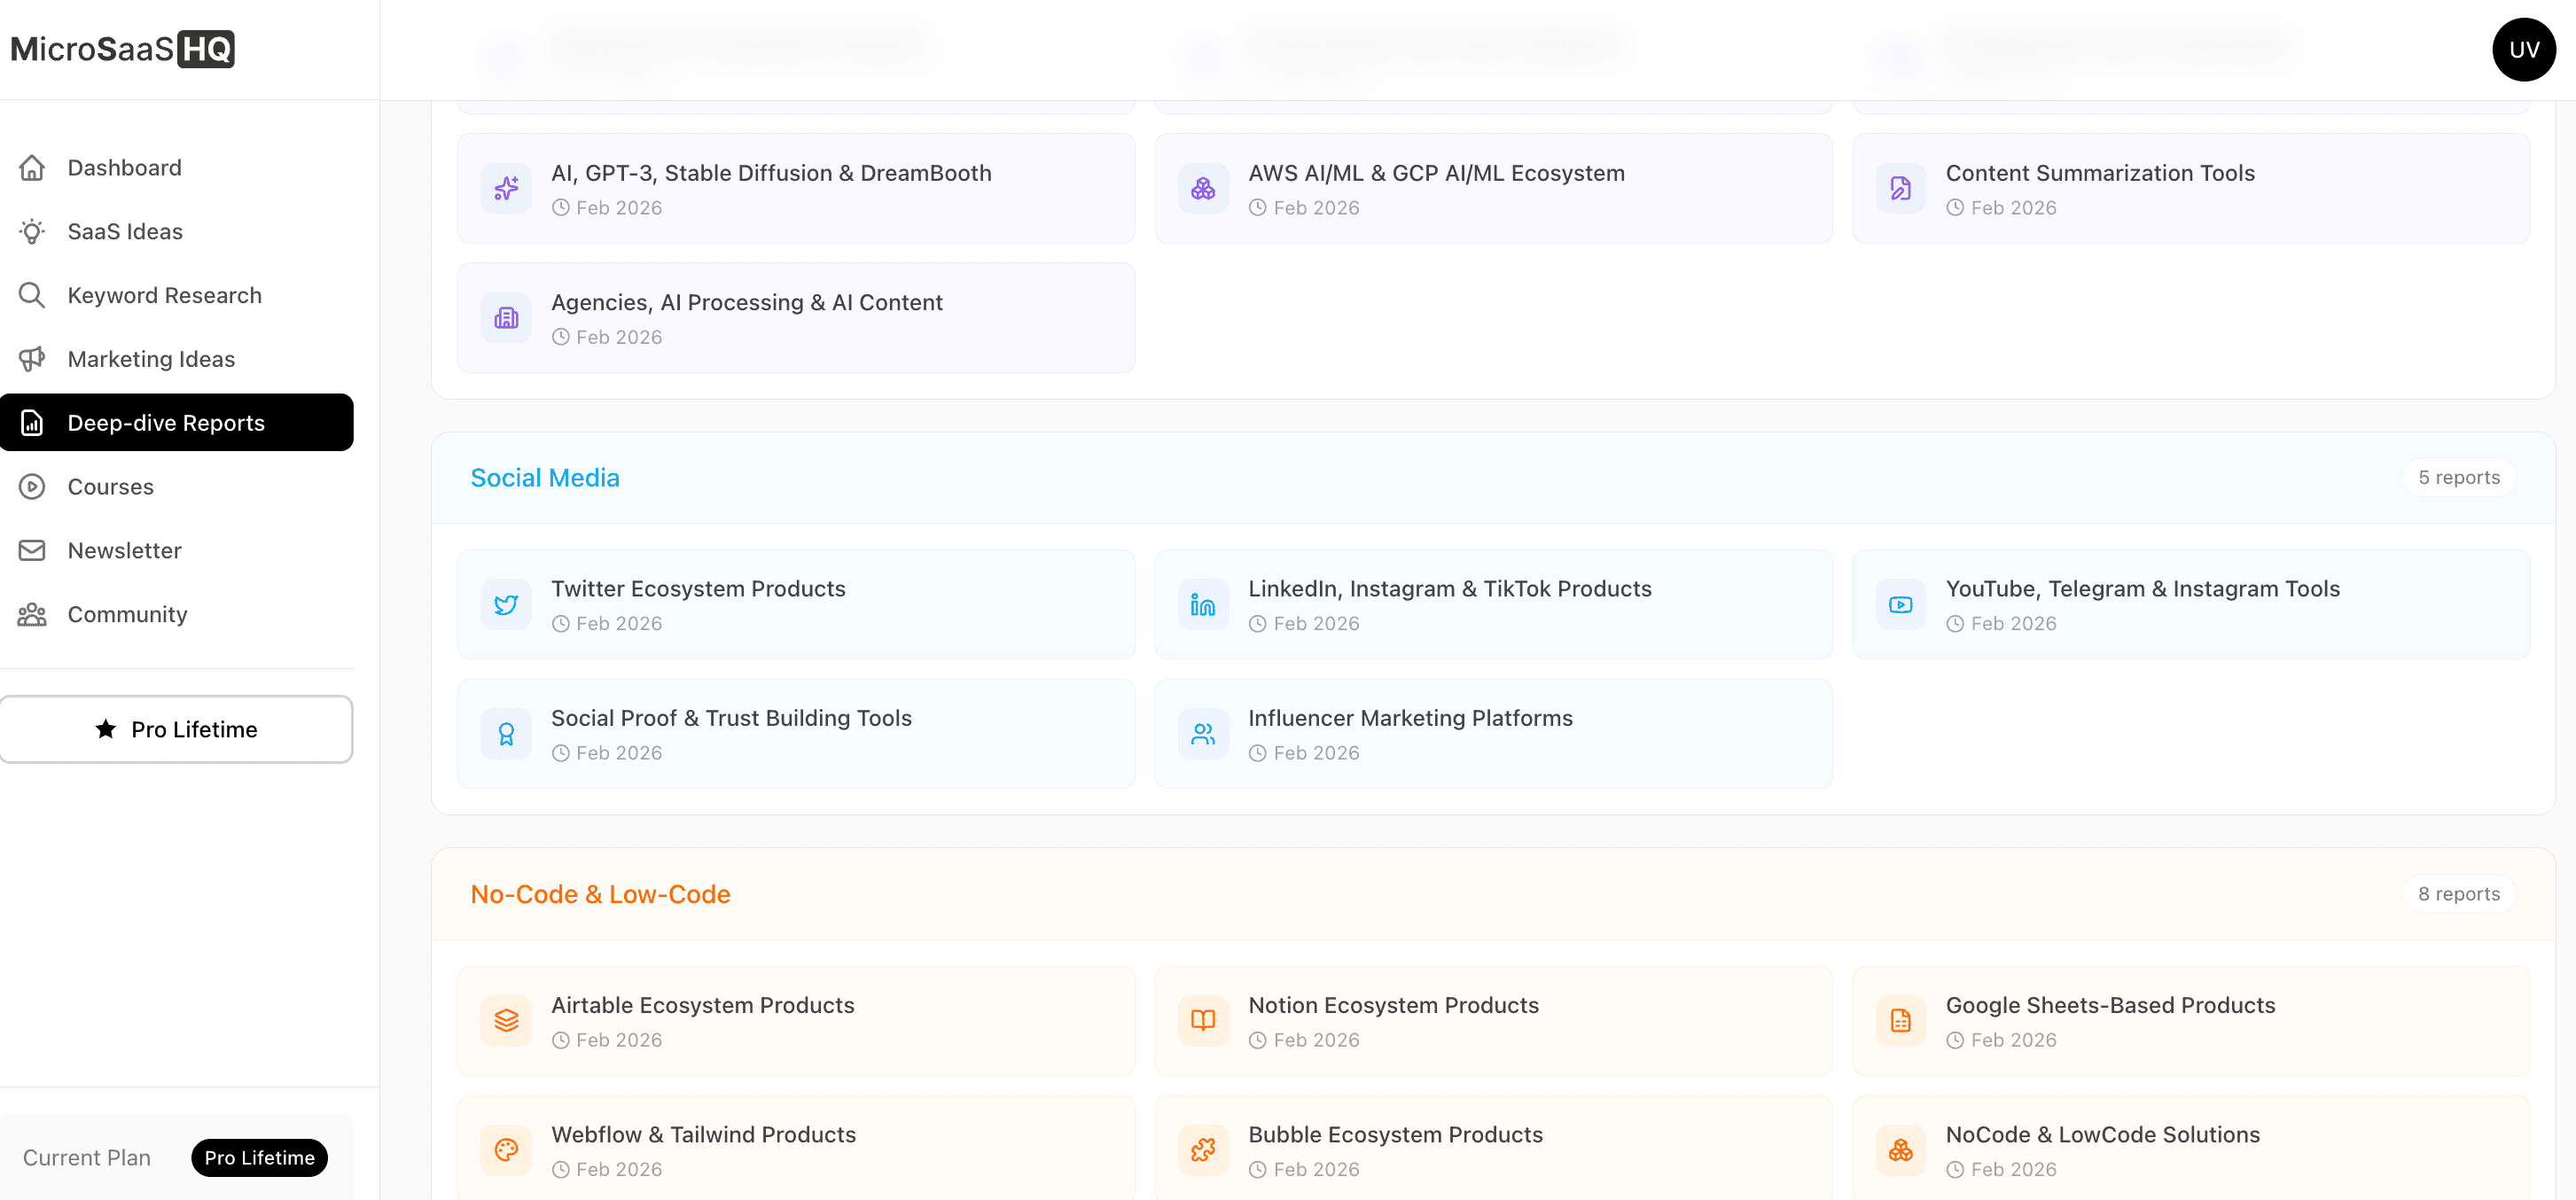Click the Influencer Marketing people icon
This screenshot has width=2576, height=1200.
click(x=1203, y=734)
